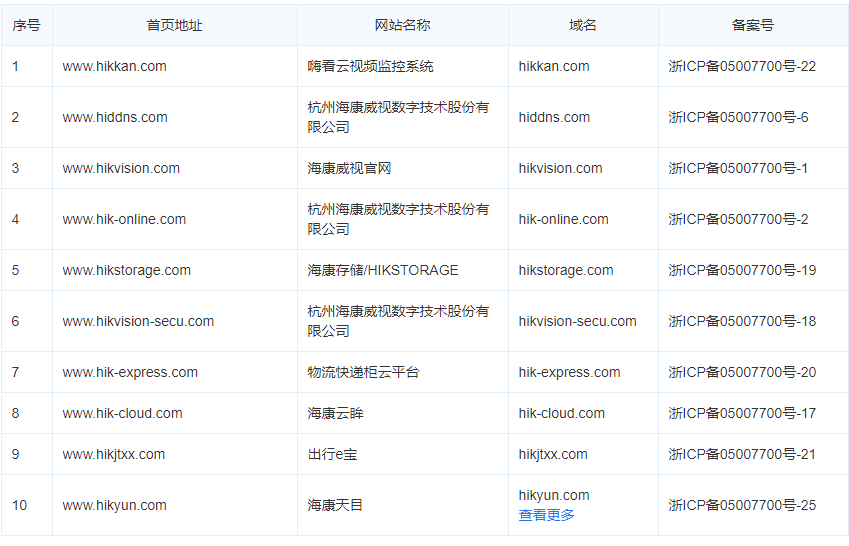Viewport: 849px width, 546px height.
Task: Click domain cell hik-express.com
Action: (569, 372)
